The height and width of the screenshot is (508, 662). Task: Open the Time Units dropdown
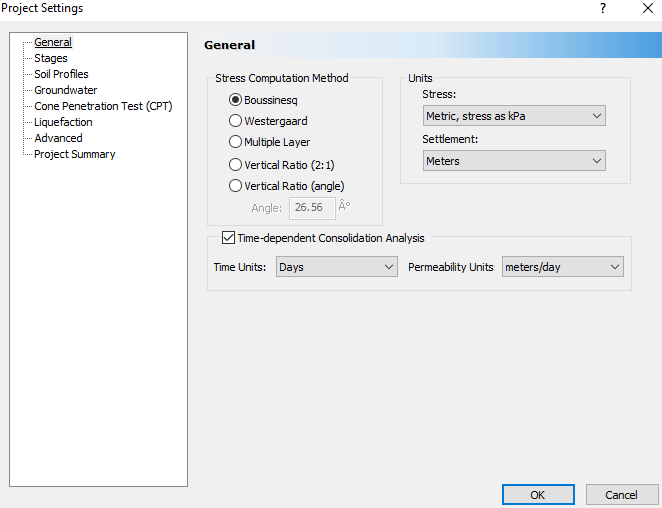click(x=337, y=267)
